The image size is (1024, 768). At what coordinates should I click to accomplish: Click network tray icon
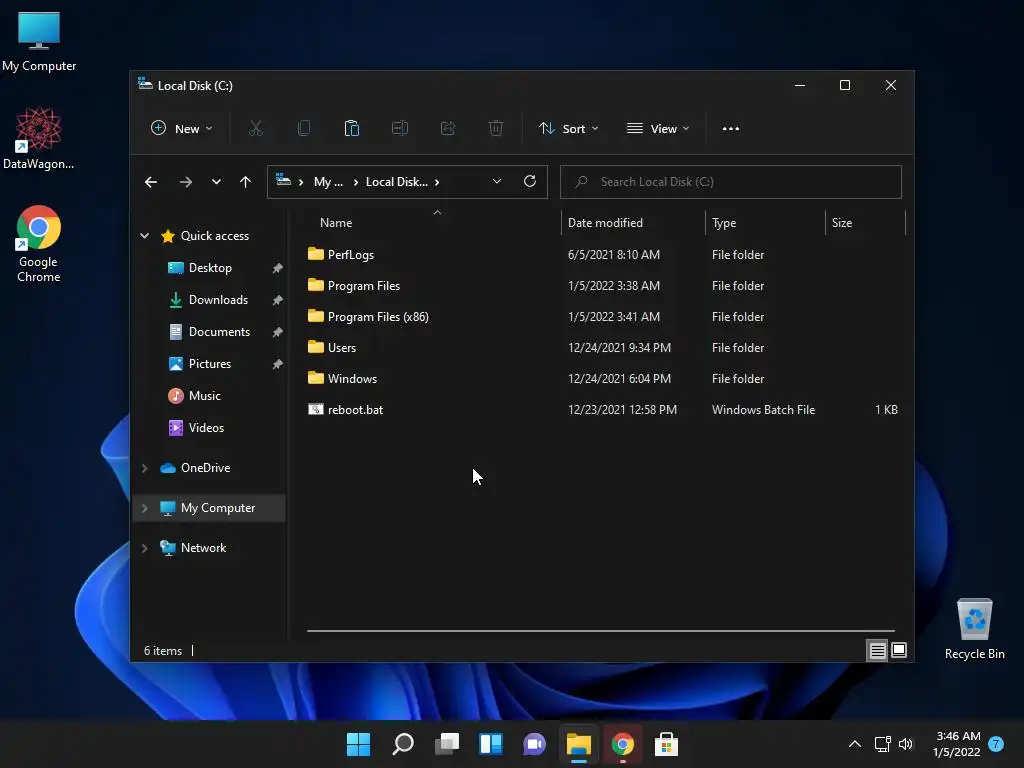pos(882,744)
